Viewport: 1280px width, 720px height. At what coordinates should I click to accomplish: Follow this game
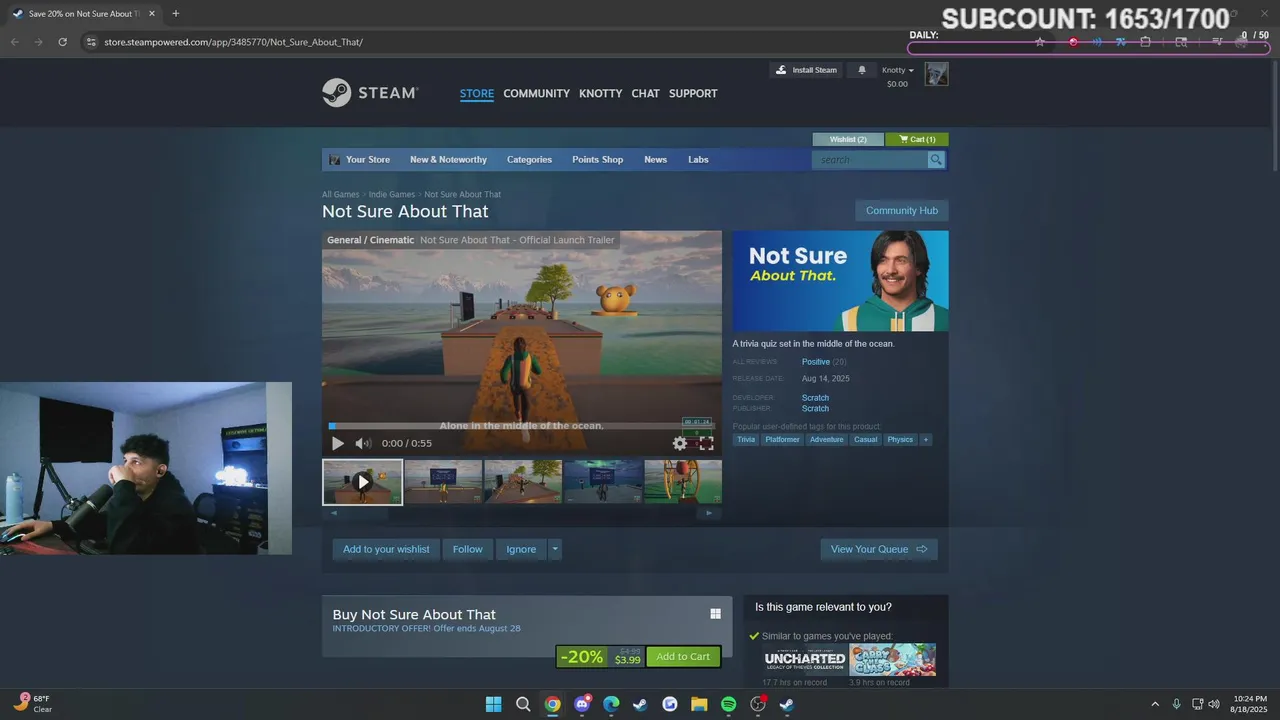467,549
